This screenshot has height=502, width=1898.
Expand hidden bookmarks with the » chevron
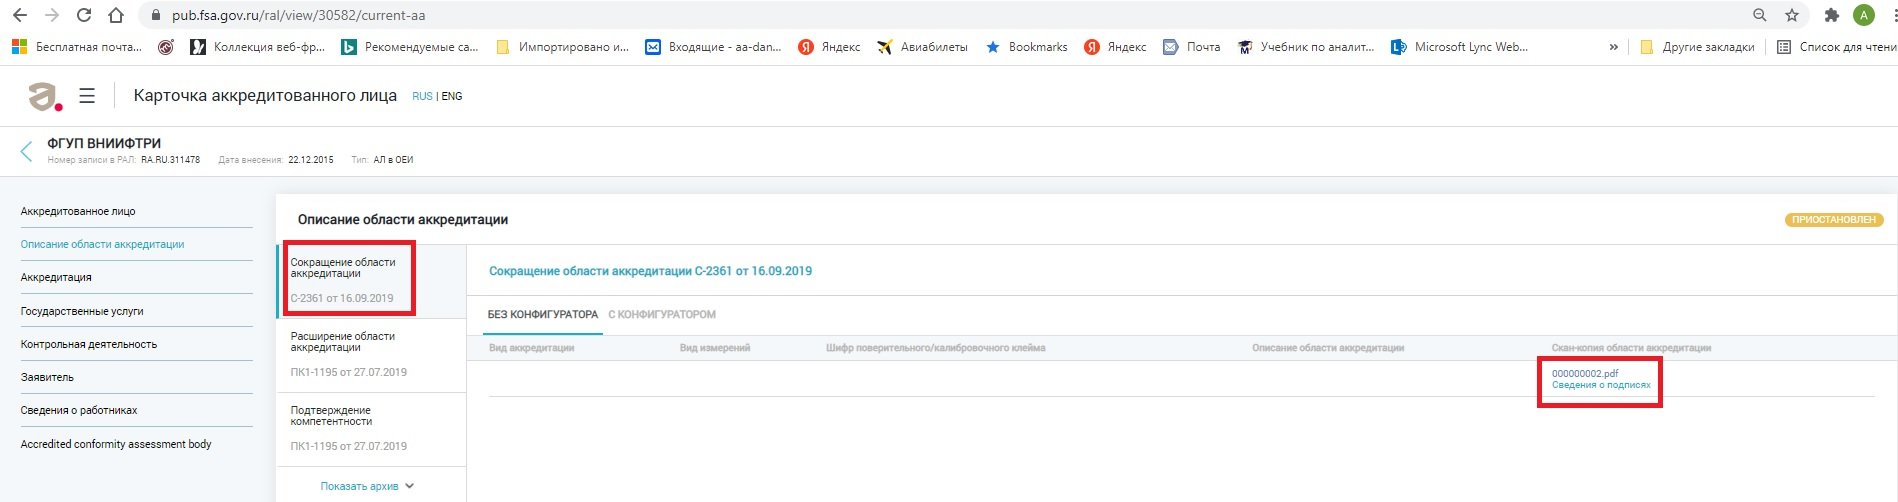tap(1613, 47)
